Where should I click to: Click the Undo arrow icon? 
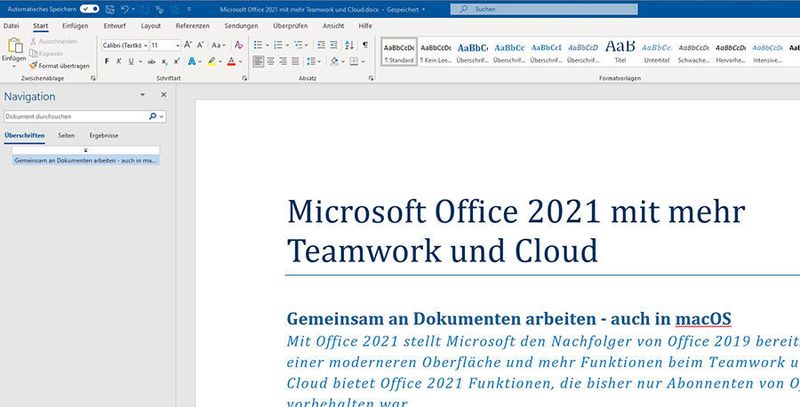[124, 9]
